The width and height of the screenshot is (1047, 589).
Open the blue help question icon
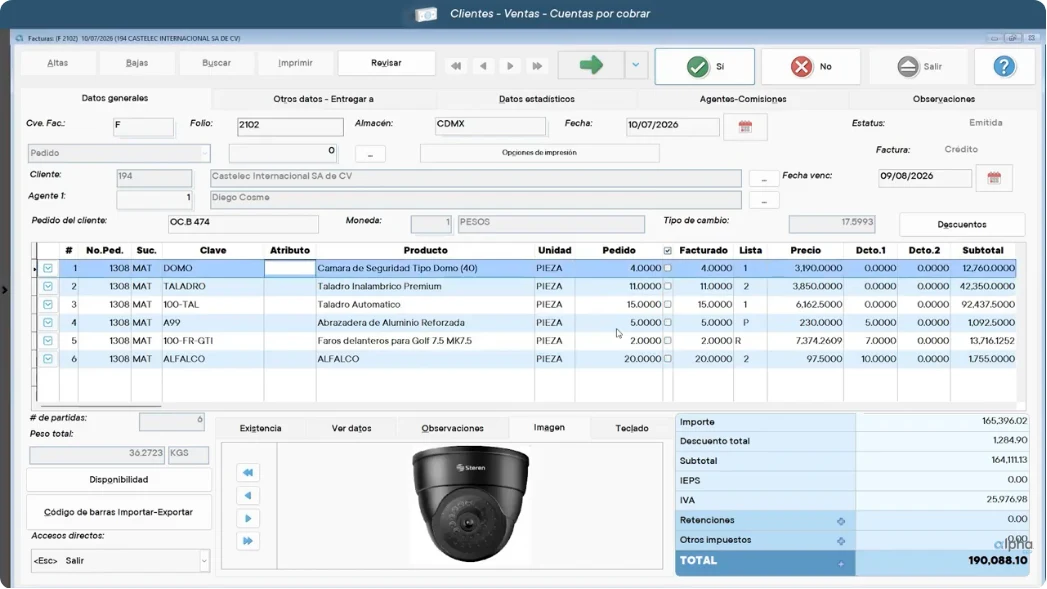(x=1004, y=66)
